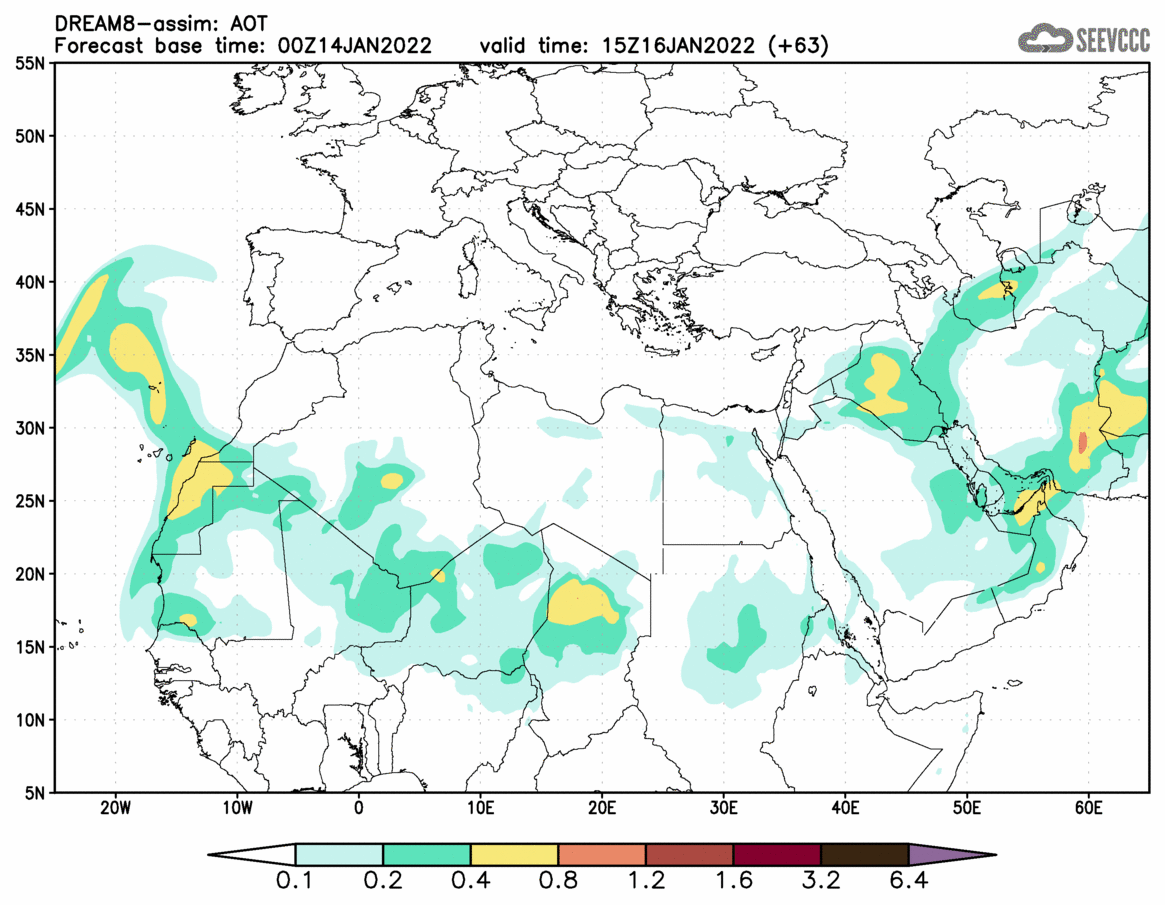The height and width of the screenshot is (905, 1165).
Task: Click the "40N" latitude label
Action: (x=30, y=282)
